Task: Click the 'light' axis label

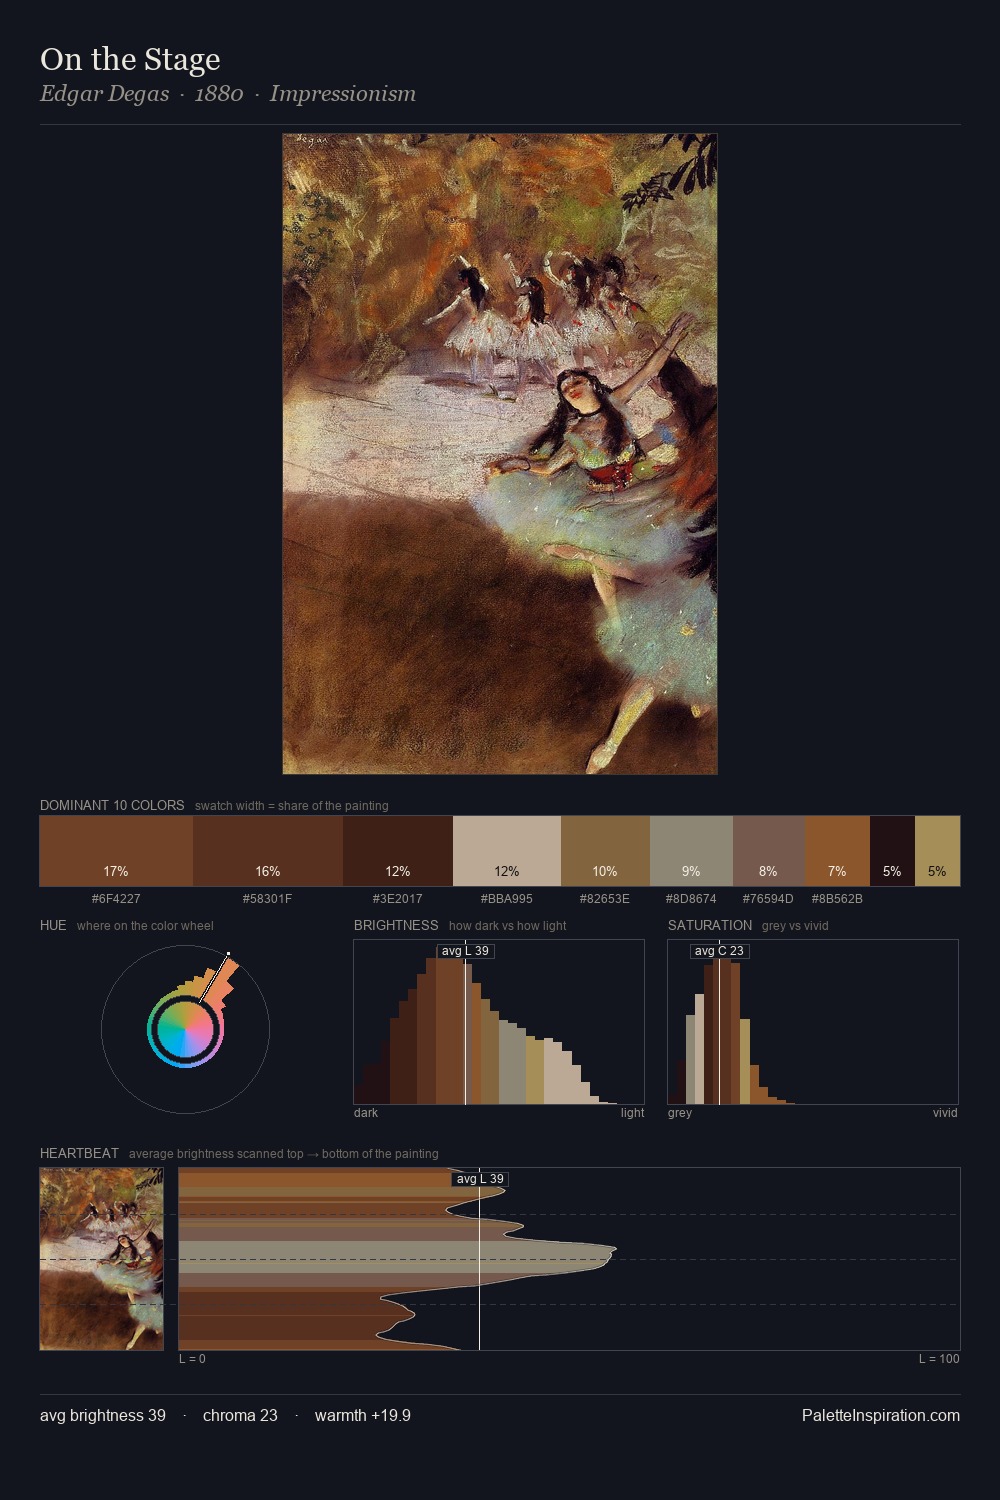Action: pos(632,1113)
